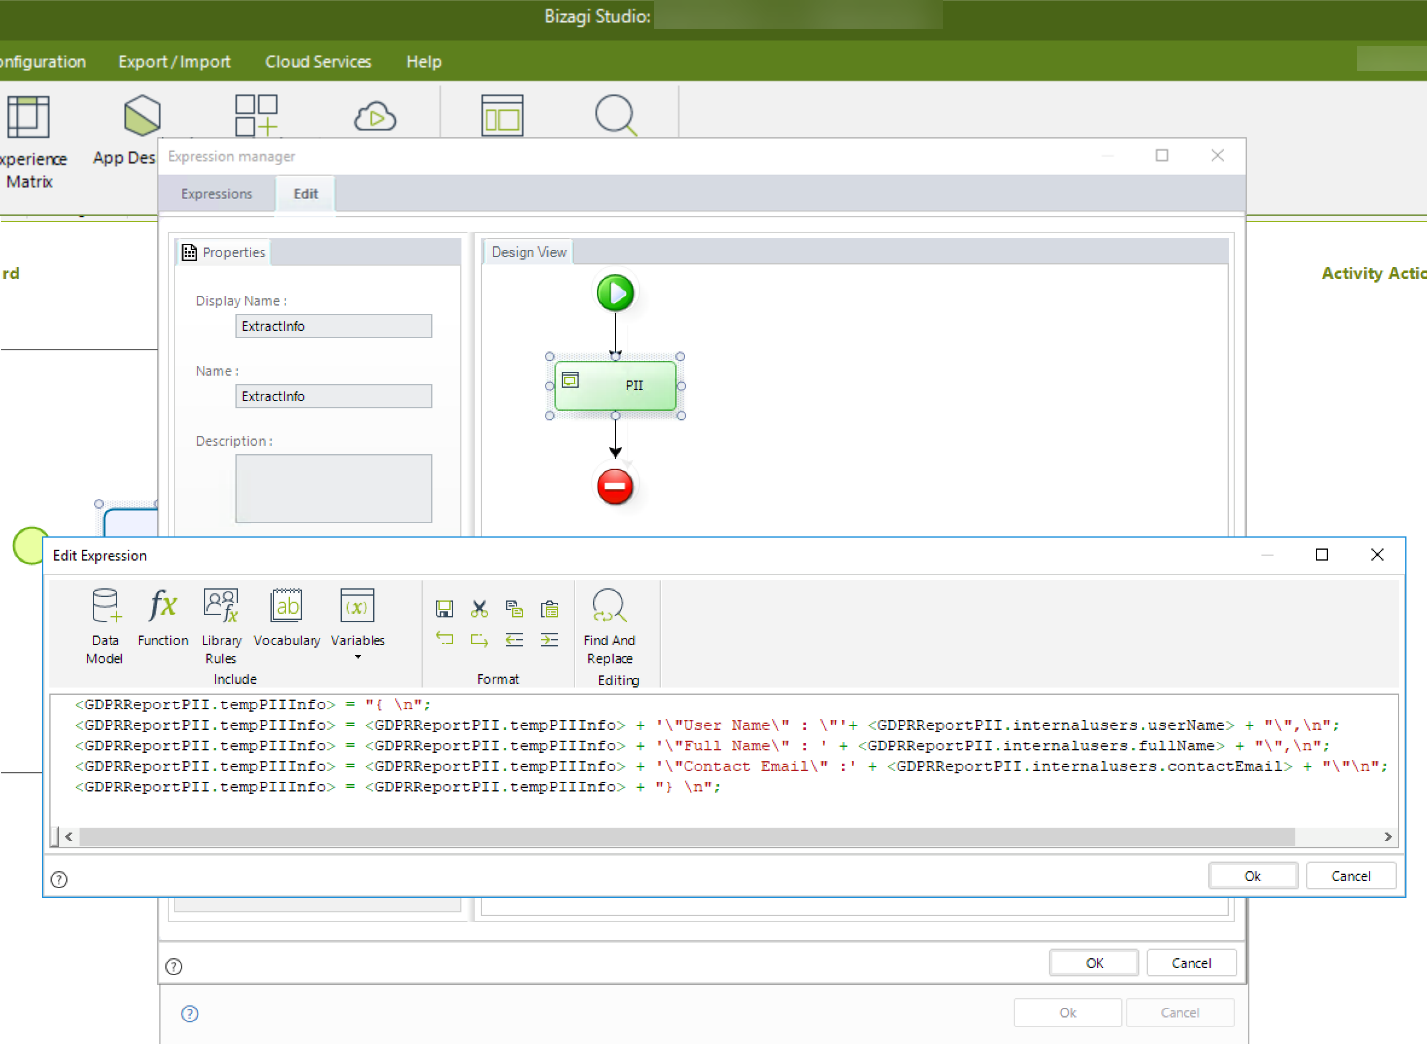Click the scroll-right arrow of code editor
1427x1044 pixels.
coord(1387,837)
